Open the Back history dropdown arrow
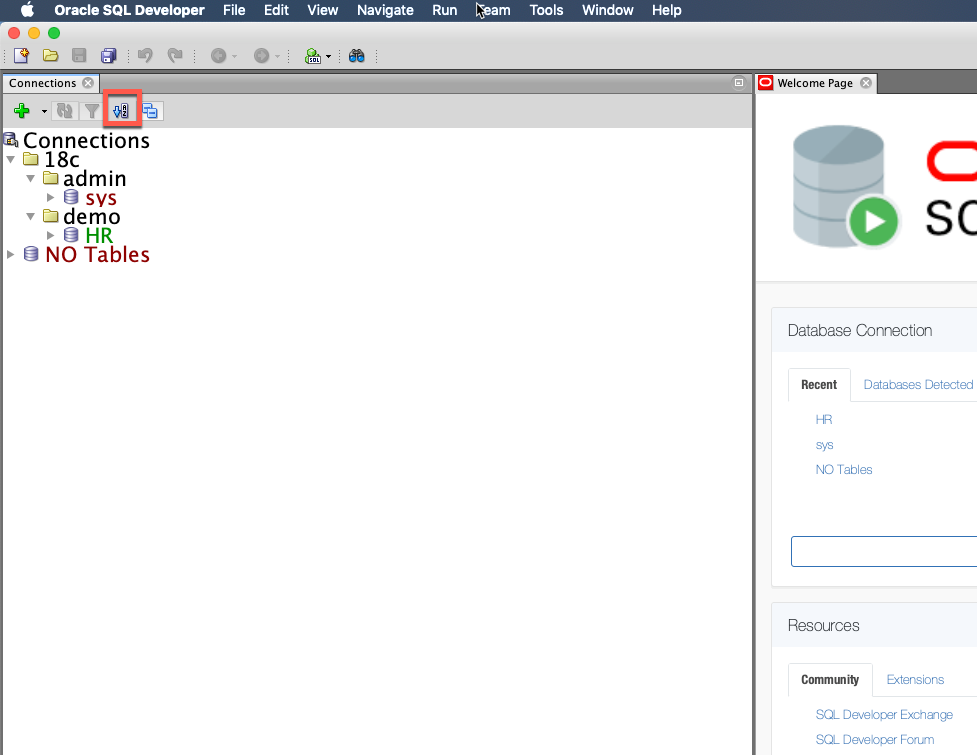Image resolution: width=977 pixels, height=755 pixels. click(x=234, y=57)
